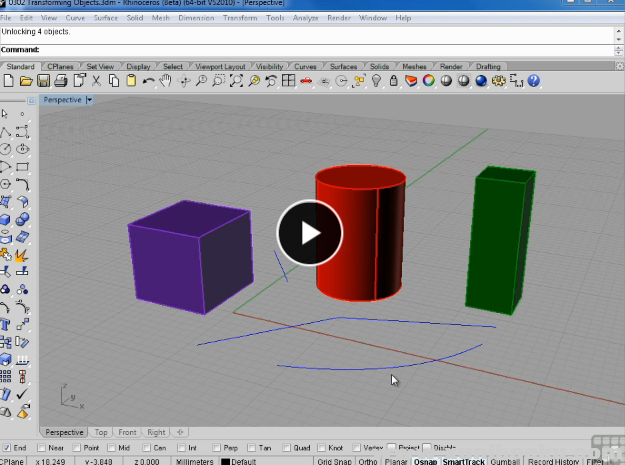Open the Perspective viewport dropdown arrow
Screen dimensions: 625x465
pos(90,100)
